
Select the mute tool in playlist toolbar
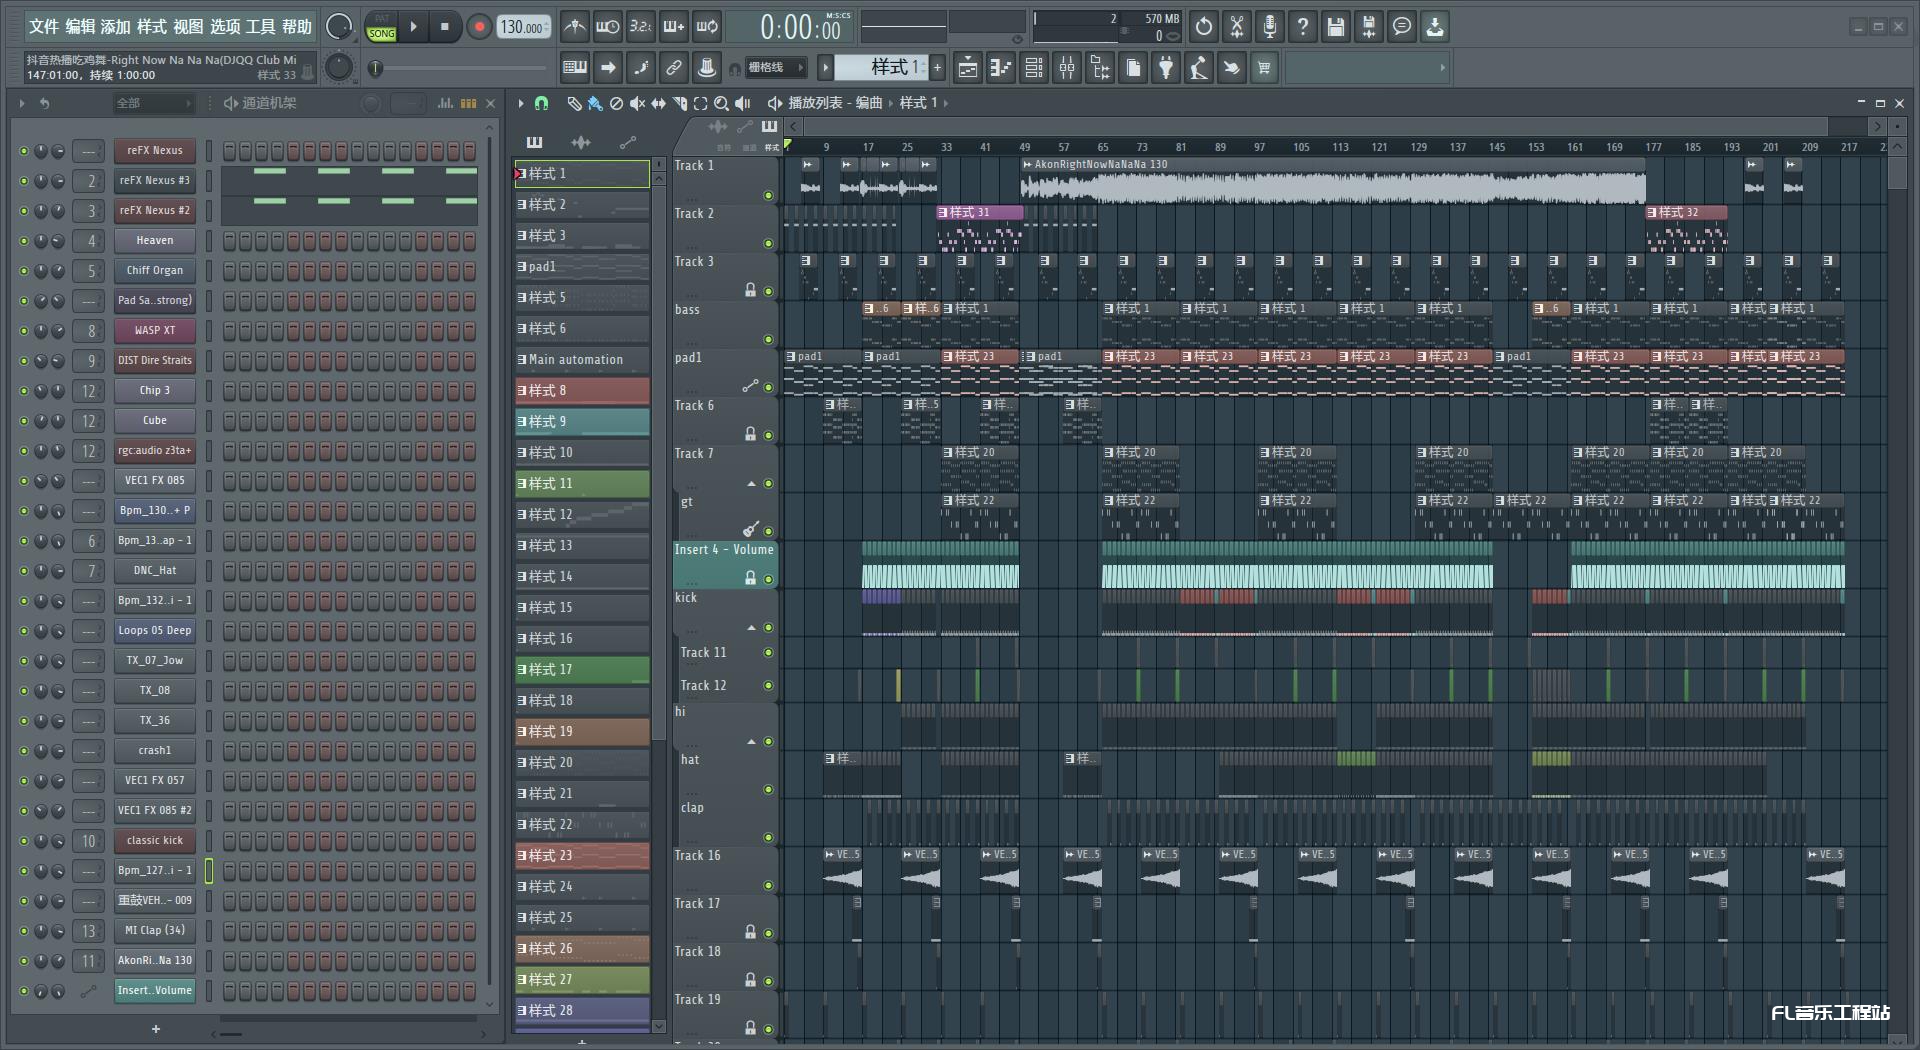point(637,103)
